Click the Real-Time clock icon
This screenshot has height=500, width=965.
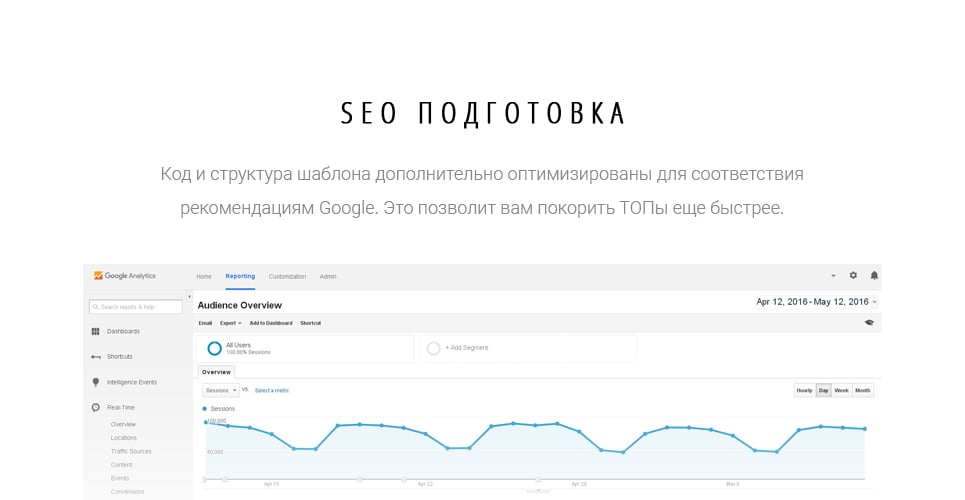(x=95, y=408)
